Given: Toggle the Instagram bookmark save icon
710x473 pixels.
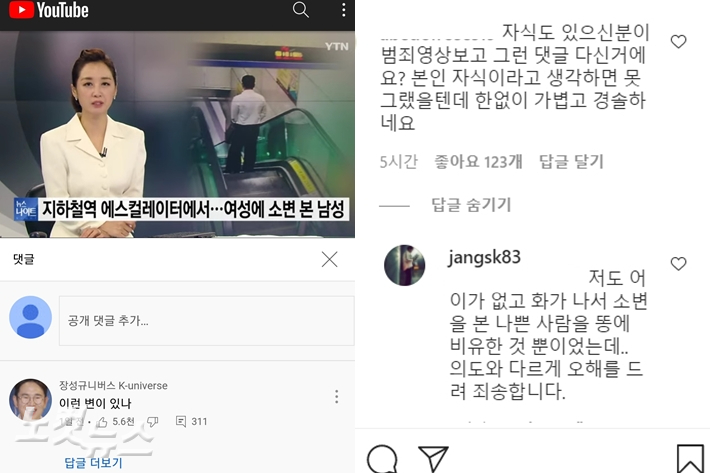Looking at the screenshot, I should (x=690, y=459).
